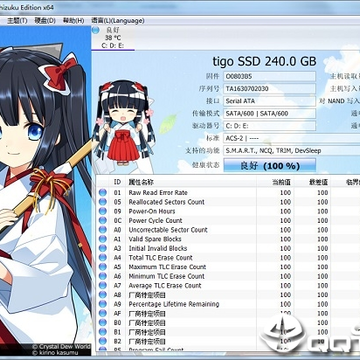Click the status circle in row ID AF

point(102,314)
